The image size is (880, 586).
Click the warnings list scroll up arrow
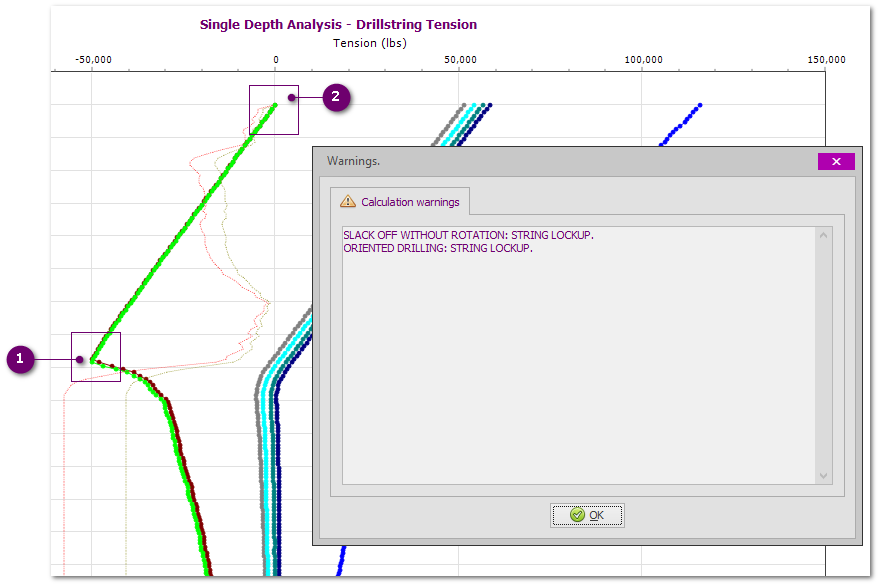pos(824,235)
